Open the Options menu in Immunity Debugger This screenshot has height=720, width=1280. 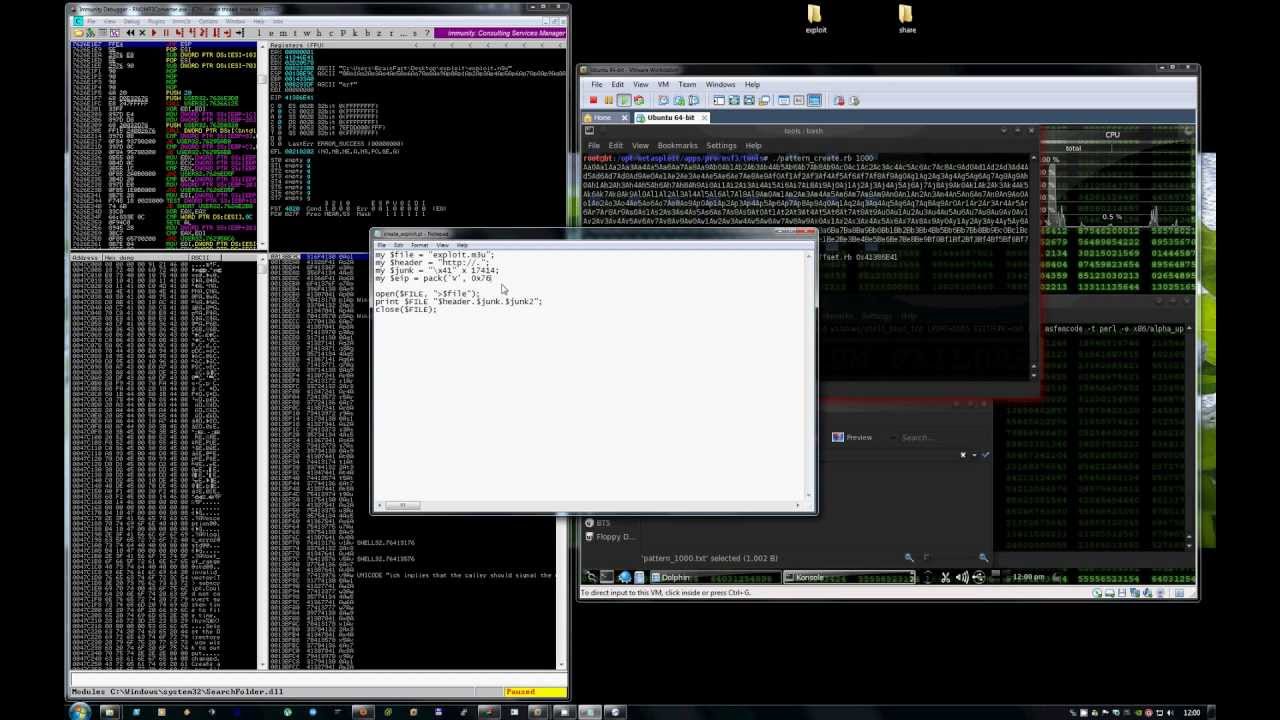pyautogui.click(x=208, y=21)
